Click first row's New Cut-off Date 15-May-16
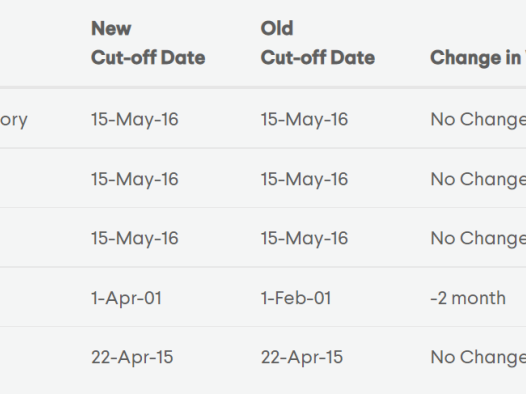The height and width of the screenshot is (394, 526). coord(135,119)
